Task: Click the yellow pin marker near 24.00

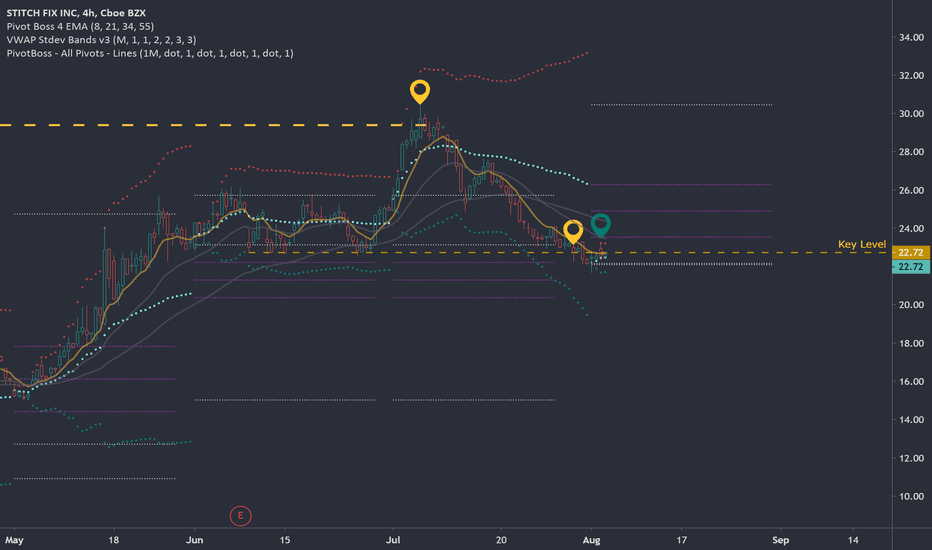Action: click(x=572, y=232)
